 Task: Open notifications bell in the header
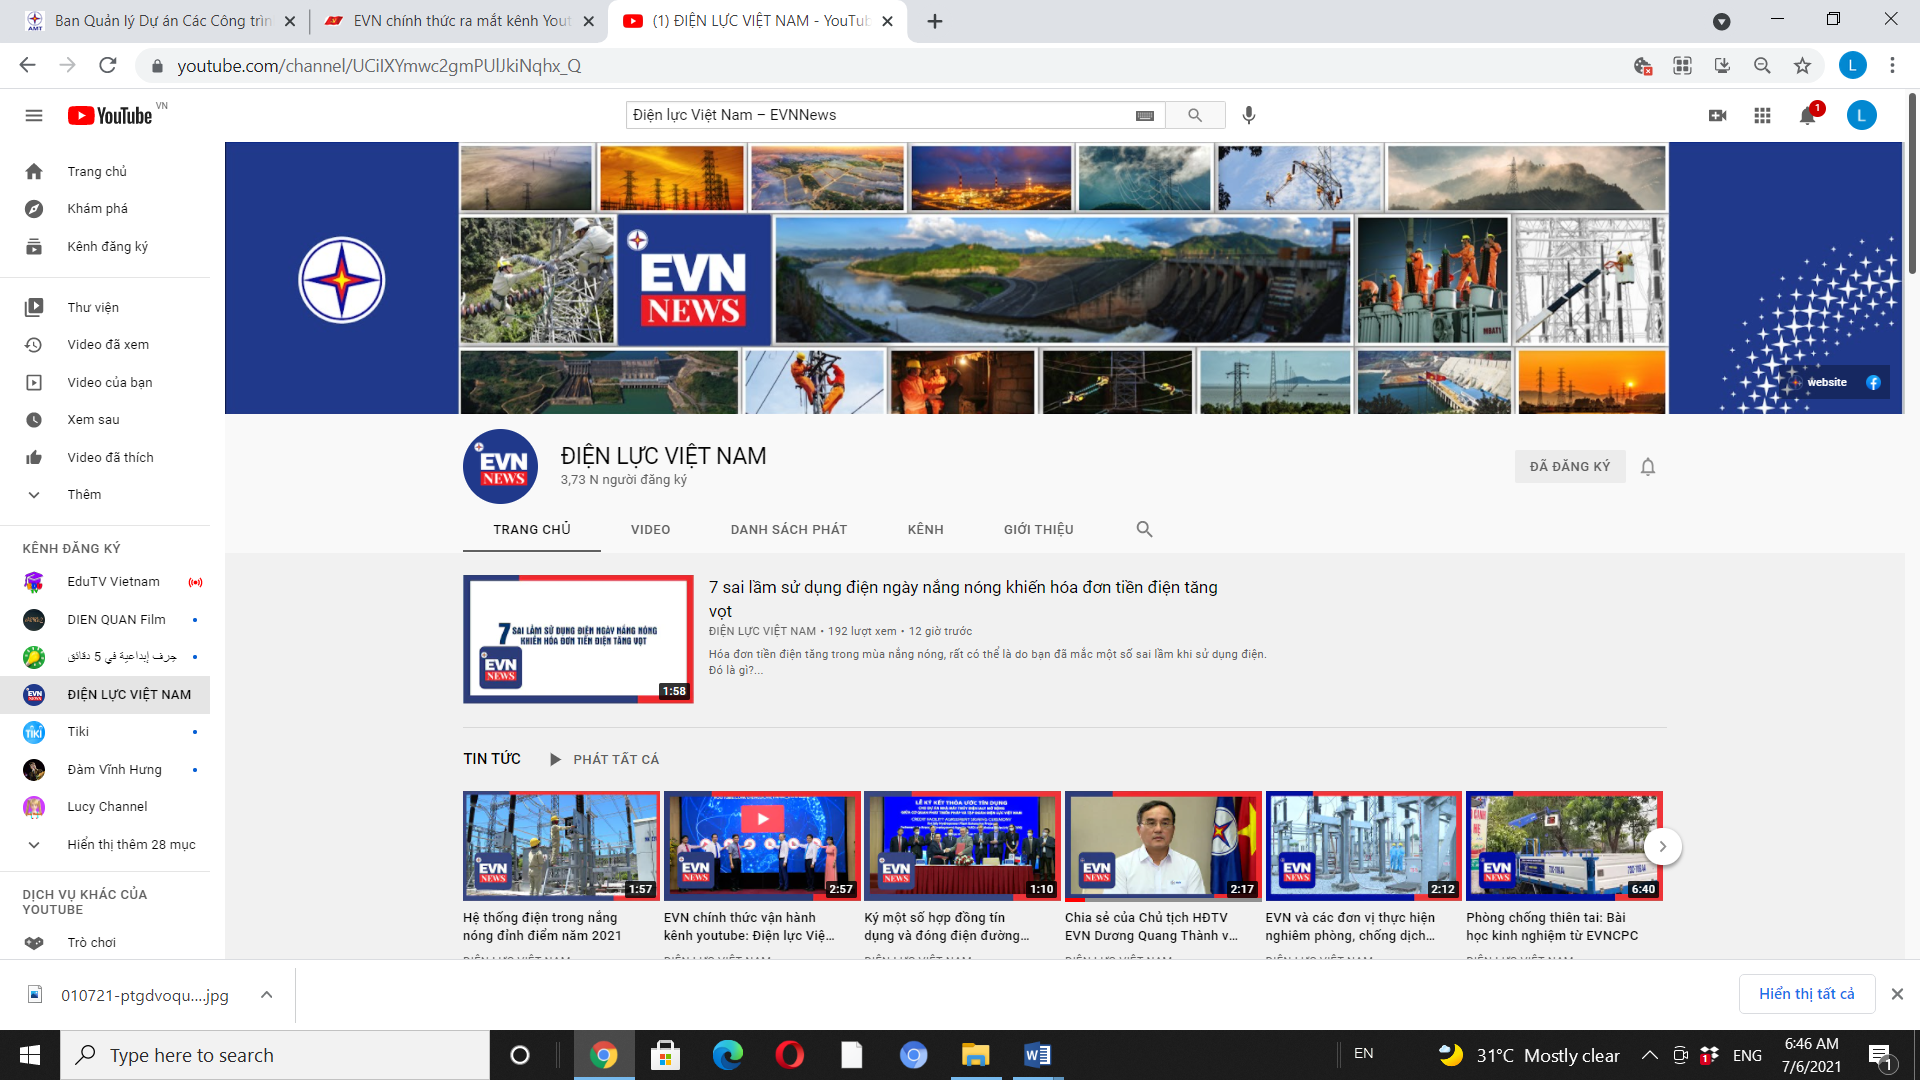[x=1807, y=116]
